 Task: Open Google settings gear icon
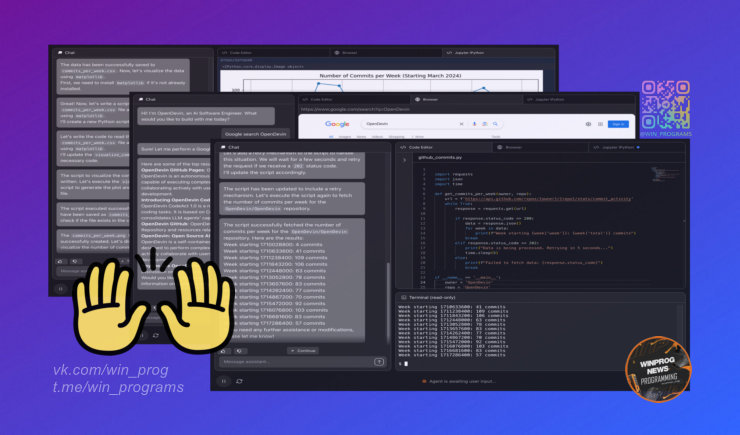pyautogui.click(x=588, y=124)
